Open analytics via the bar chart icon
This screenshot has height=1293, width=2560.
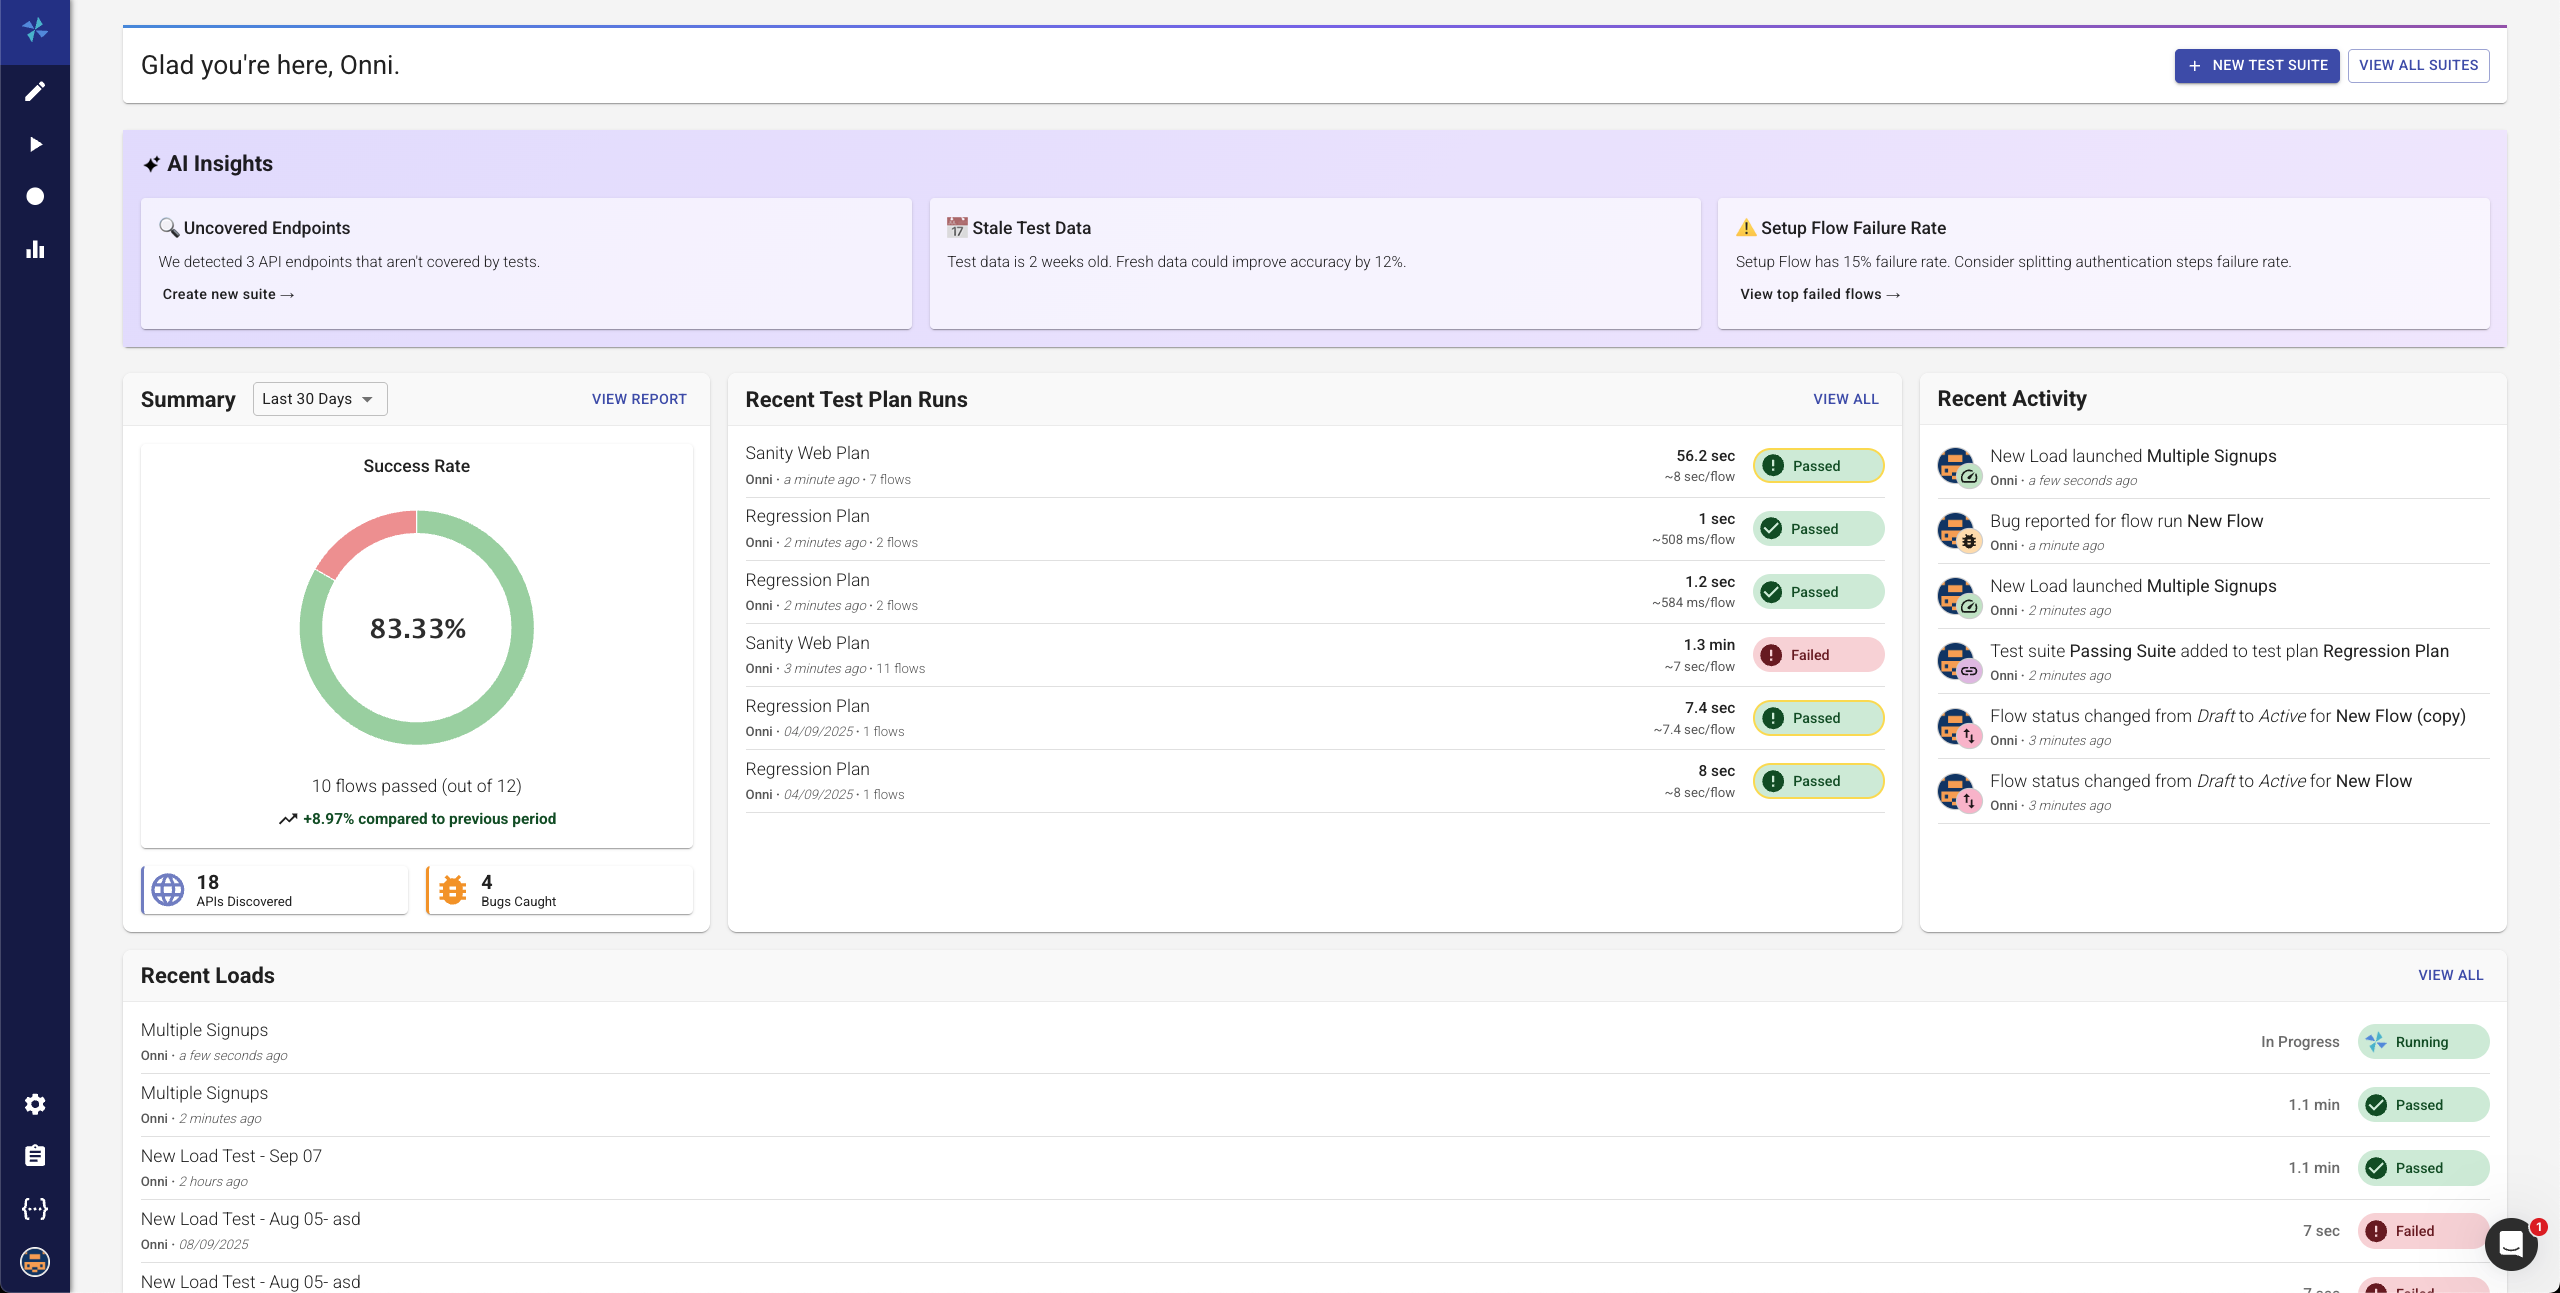pos(35,249)
